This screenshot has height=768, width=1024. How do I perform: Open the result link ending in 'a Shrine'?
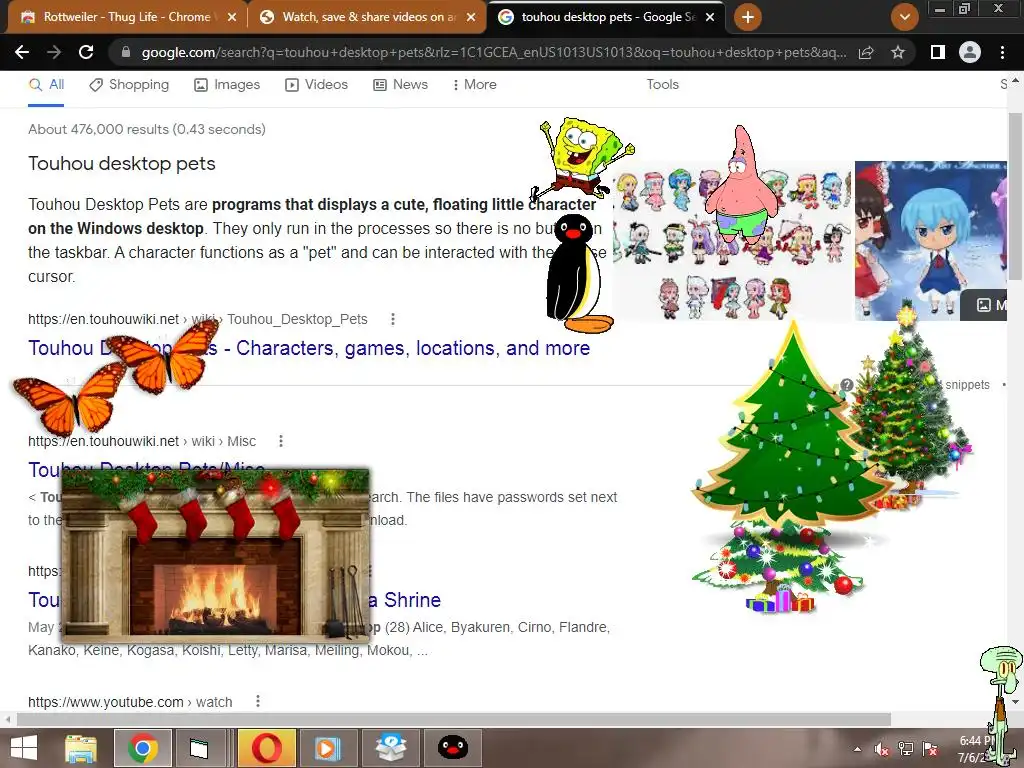pyautogui.click(x=404, y=600)
